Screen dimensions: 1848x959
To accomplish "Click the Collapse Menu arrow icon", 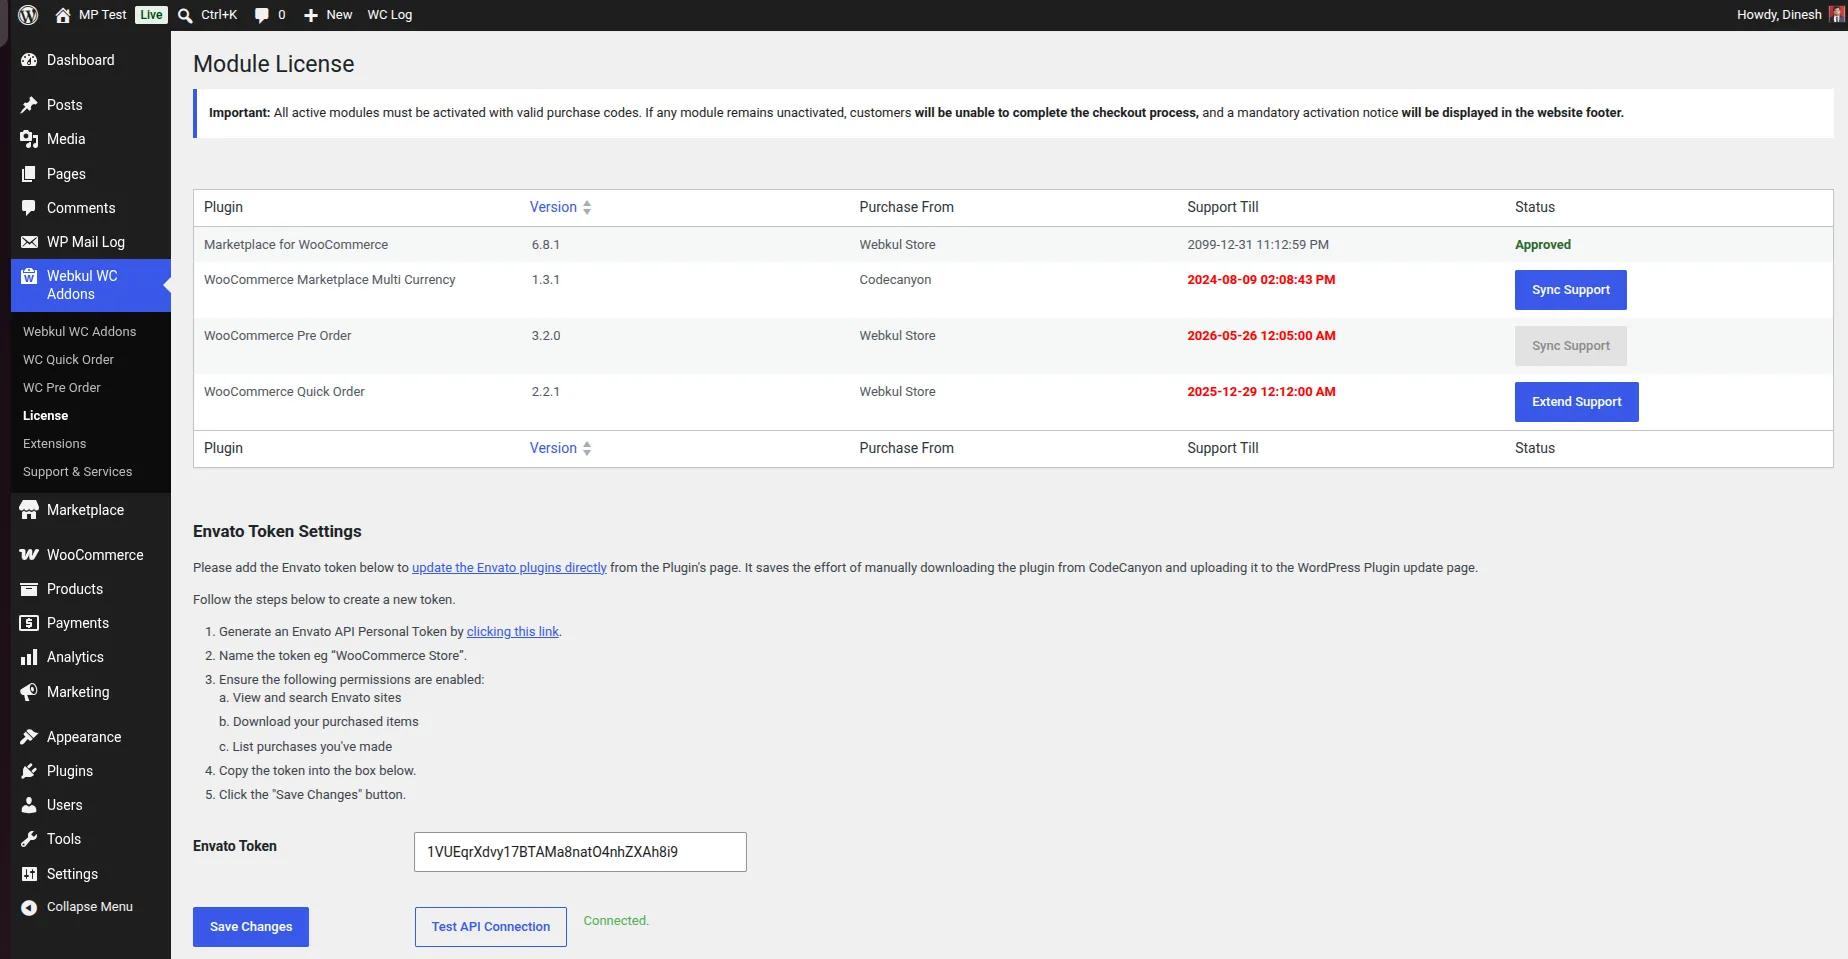I will click(29, 907).
